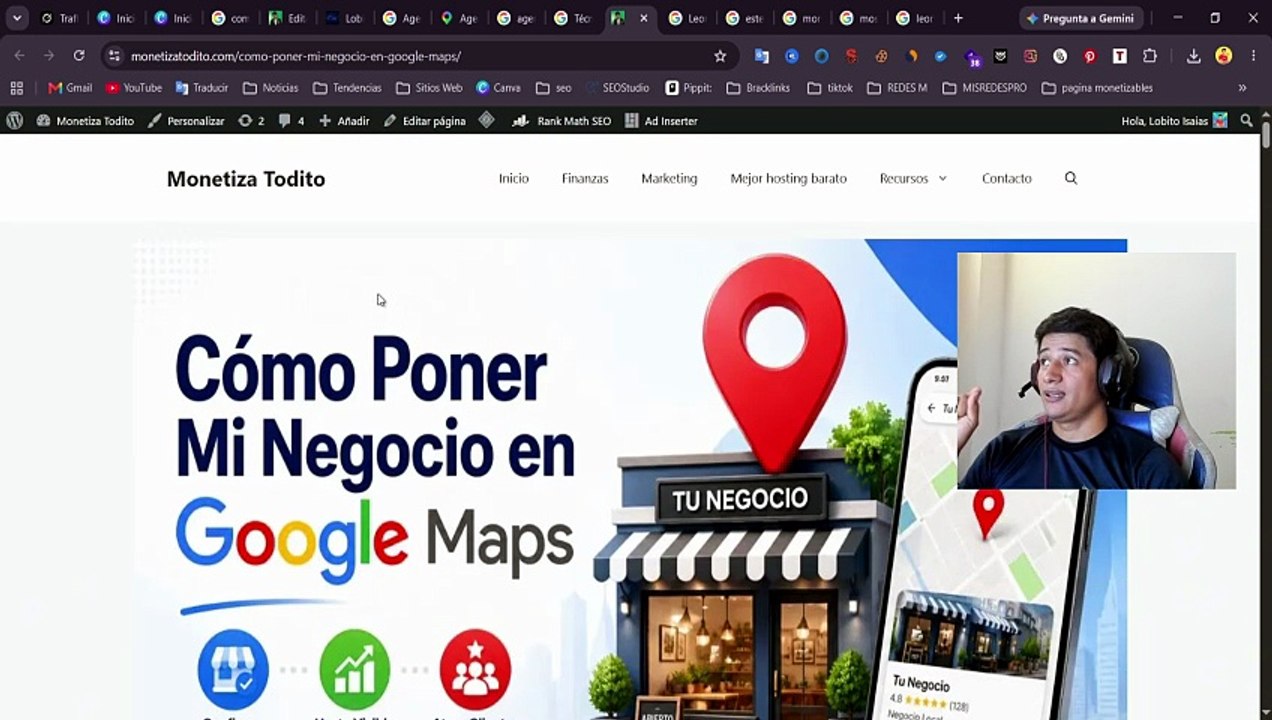Go back to the previous page

point(20,56)
